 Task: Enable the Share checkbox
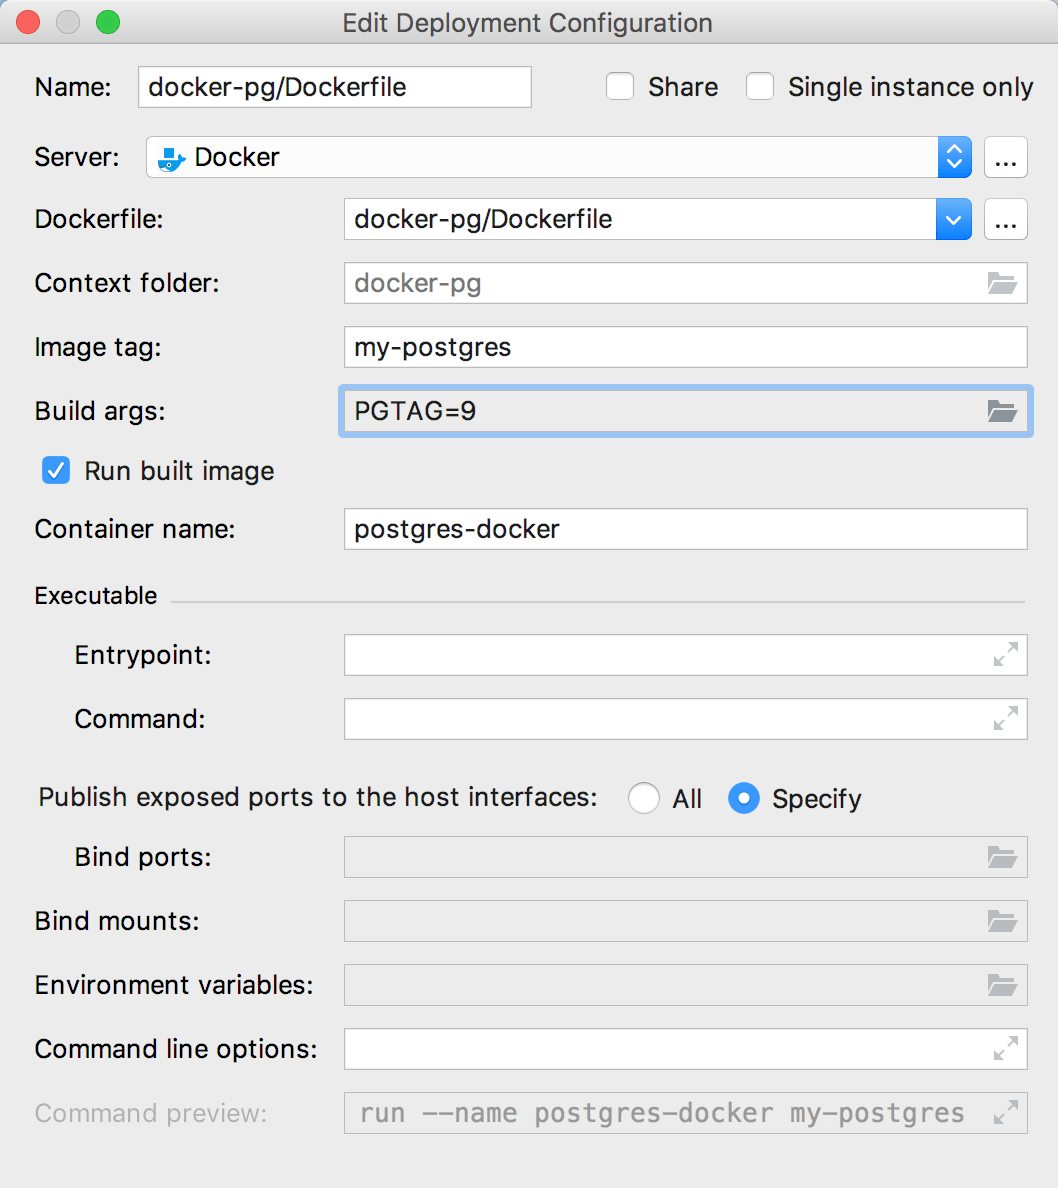[620, 86]
